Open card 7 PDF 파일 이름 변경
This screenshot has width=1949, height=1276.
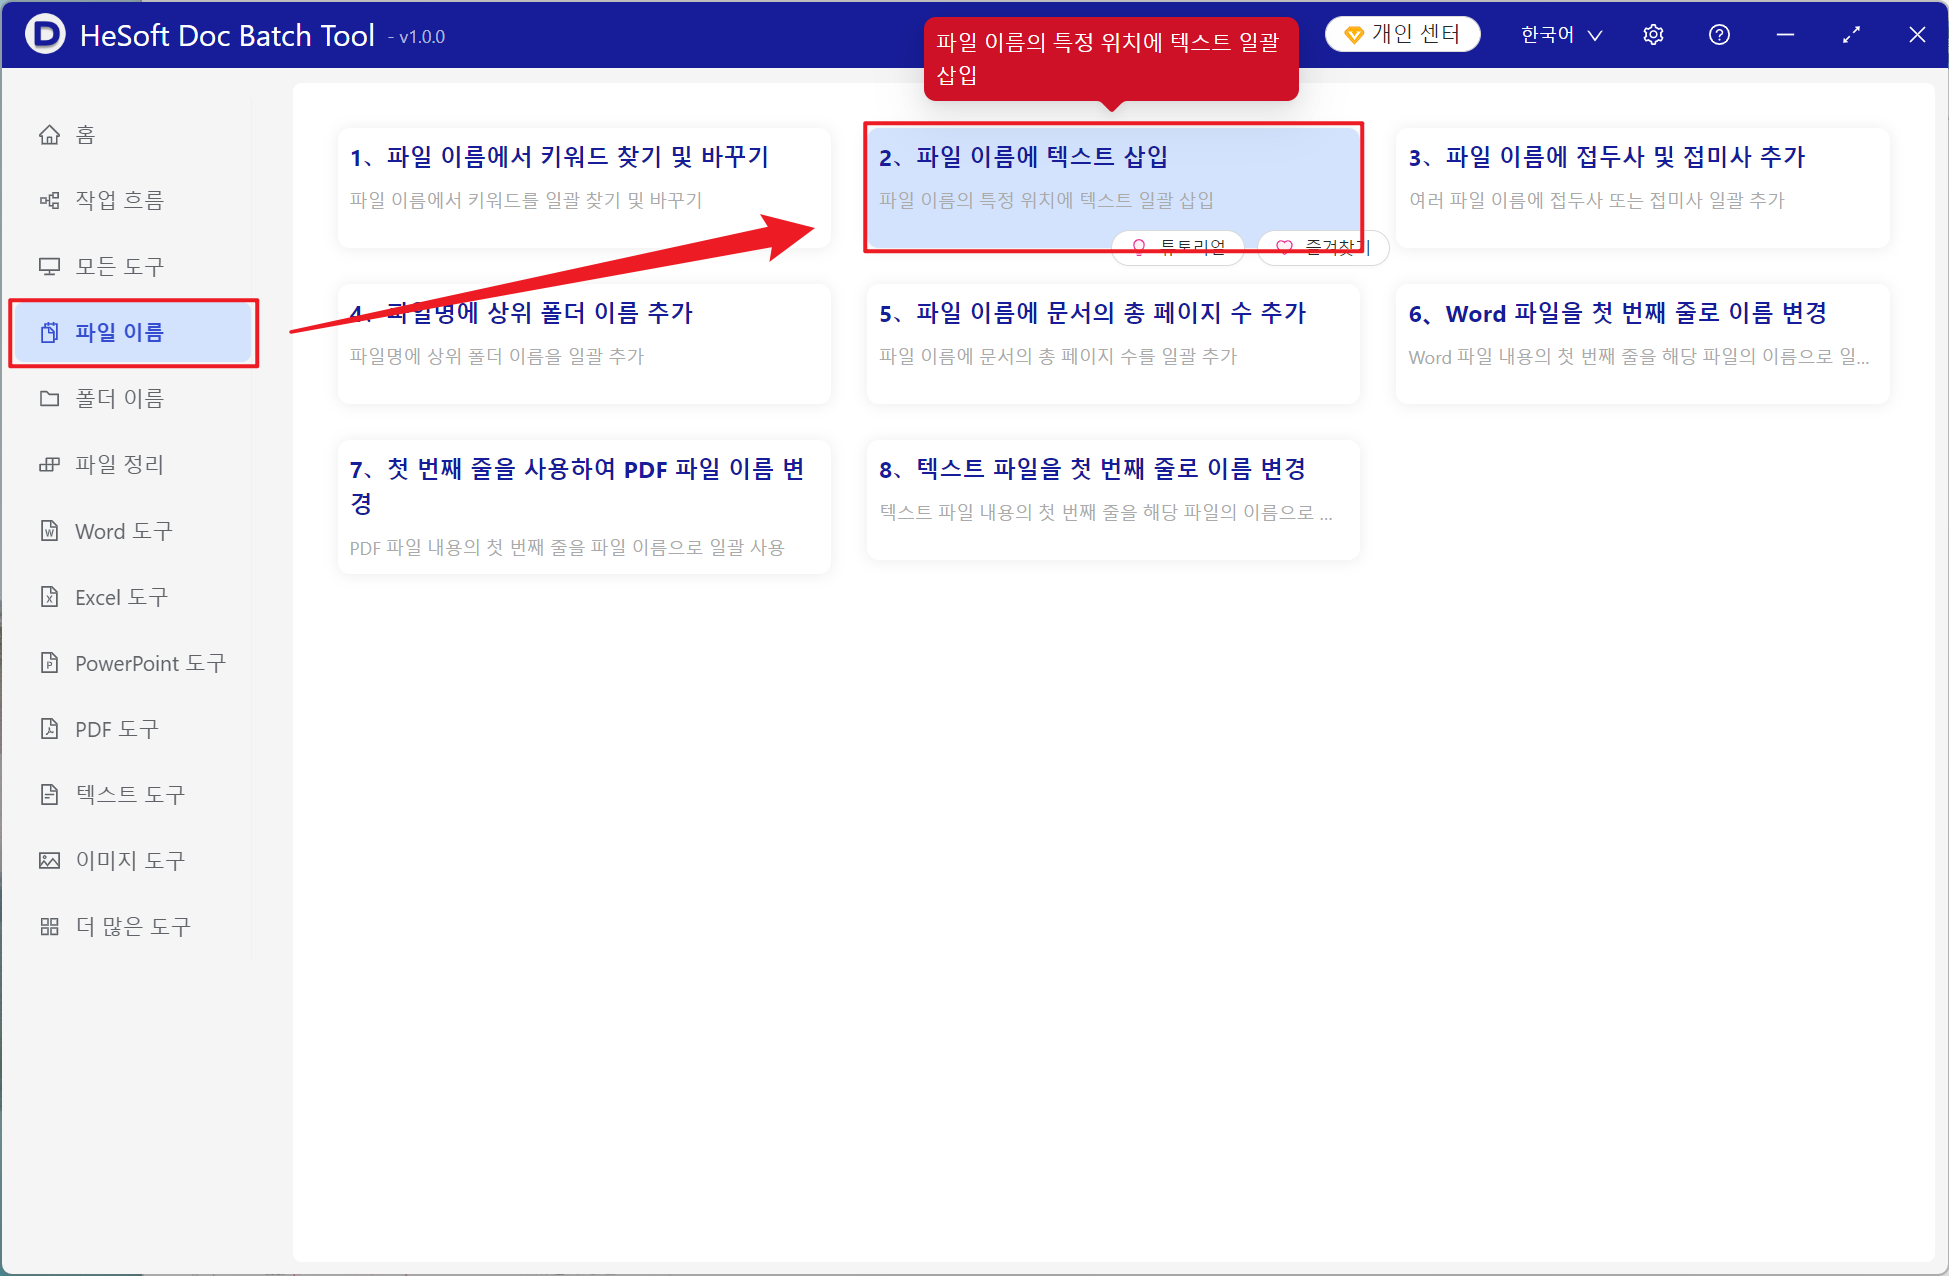point(584,506)
